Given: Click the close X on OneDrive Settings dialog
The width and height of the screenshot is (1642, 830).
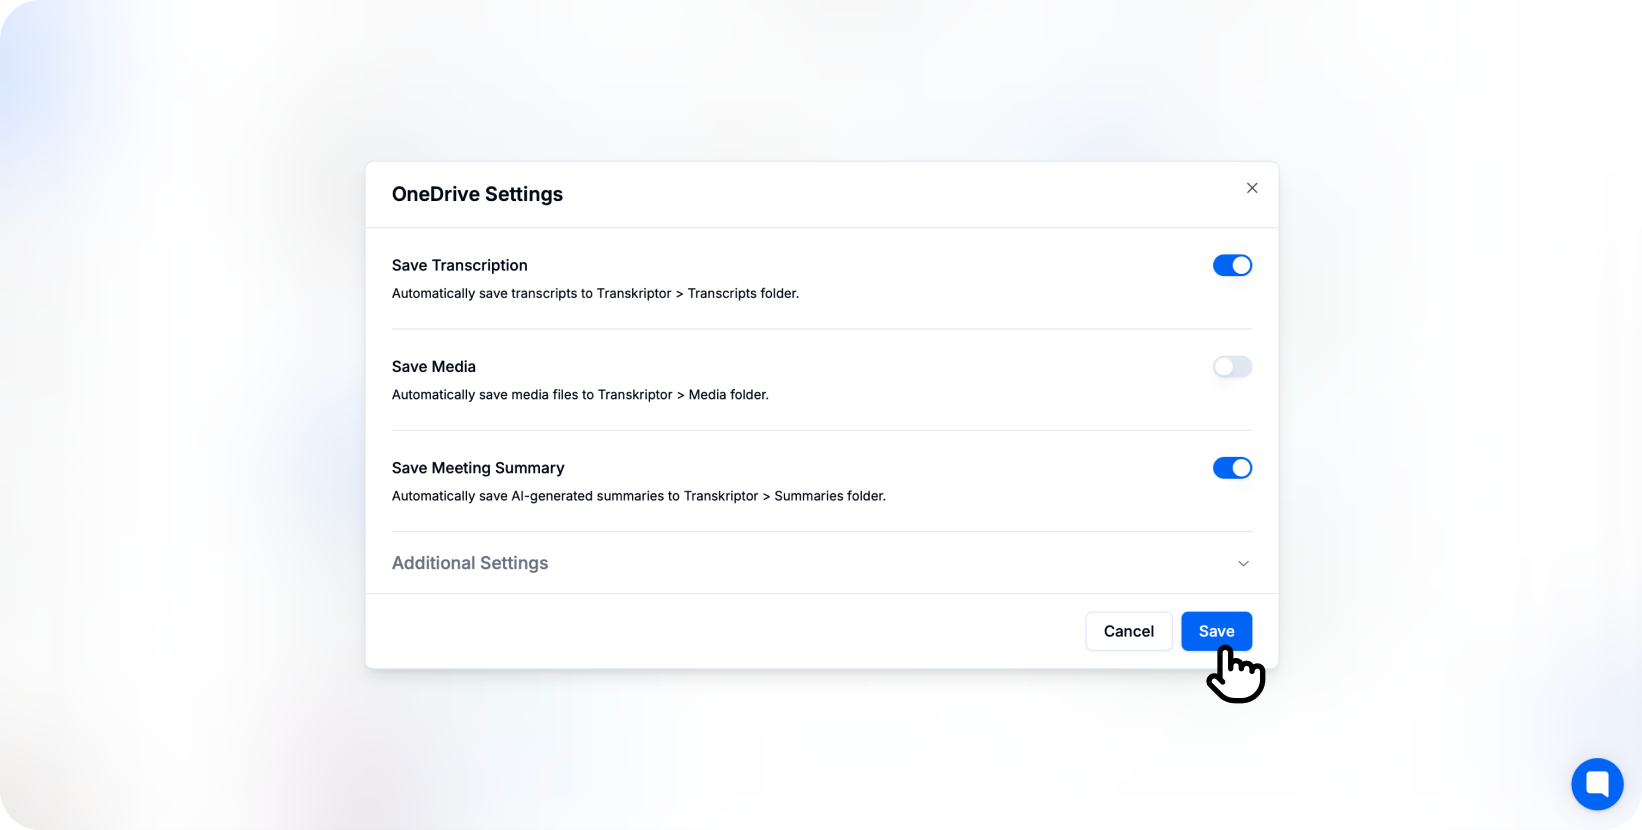Looking at the screenshot, I should click(1252, 188).
